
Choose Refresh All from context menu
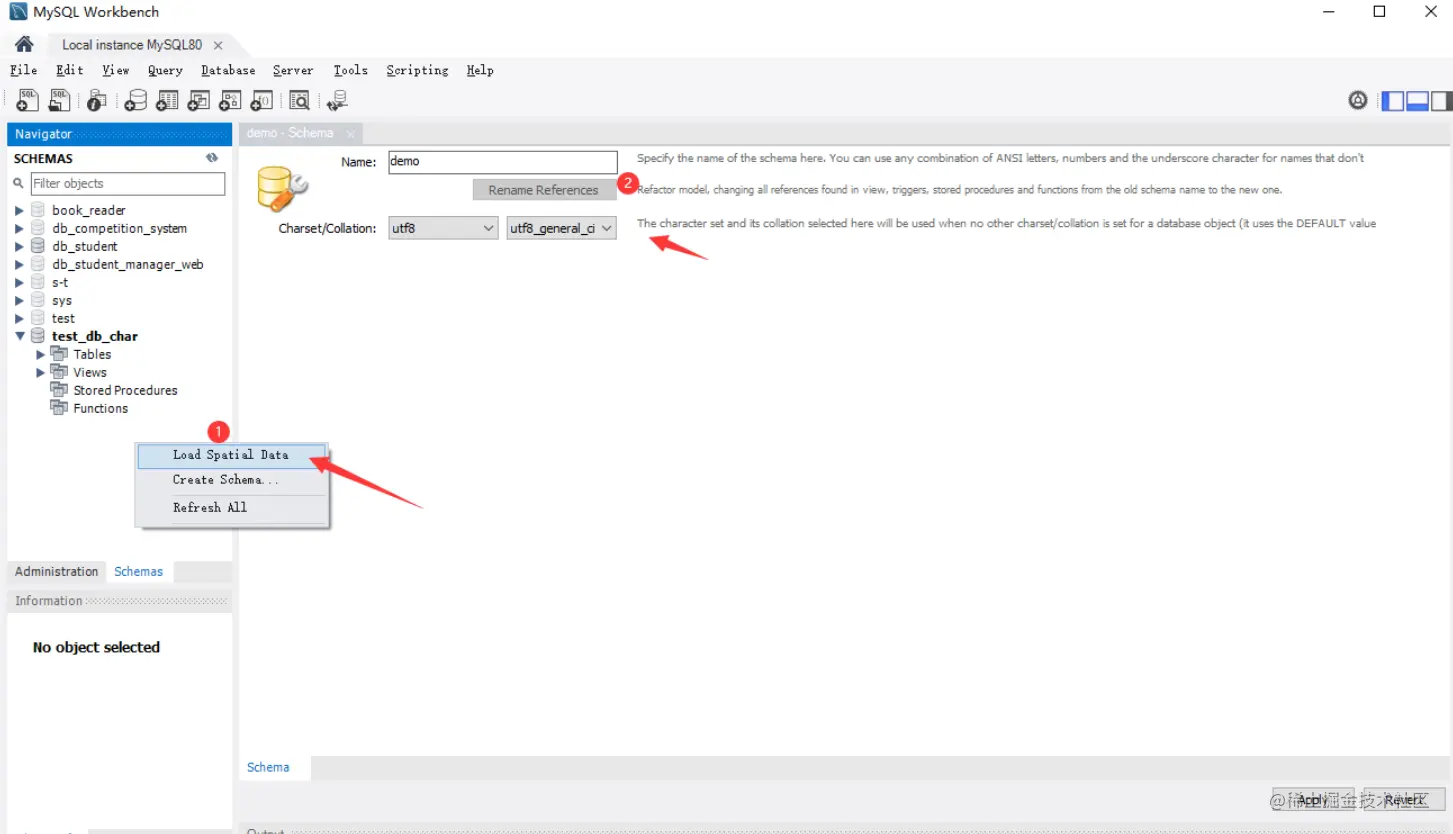click(x=232, y=508)
